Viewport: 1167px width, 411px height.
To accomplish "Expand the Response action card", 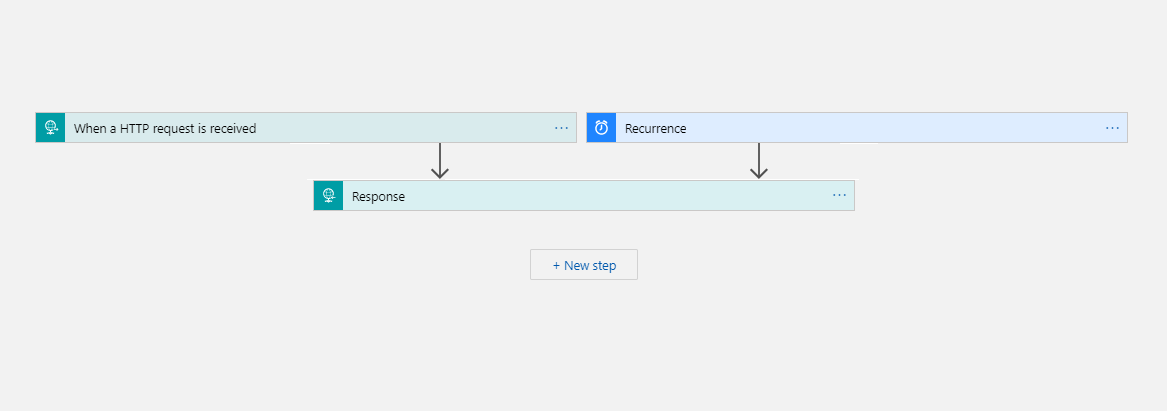I will 584,196.
